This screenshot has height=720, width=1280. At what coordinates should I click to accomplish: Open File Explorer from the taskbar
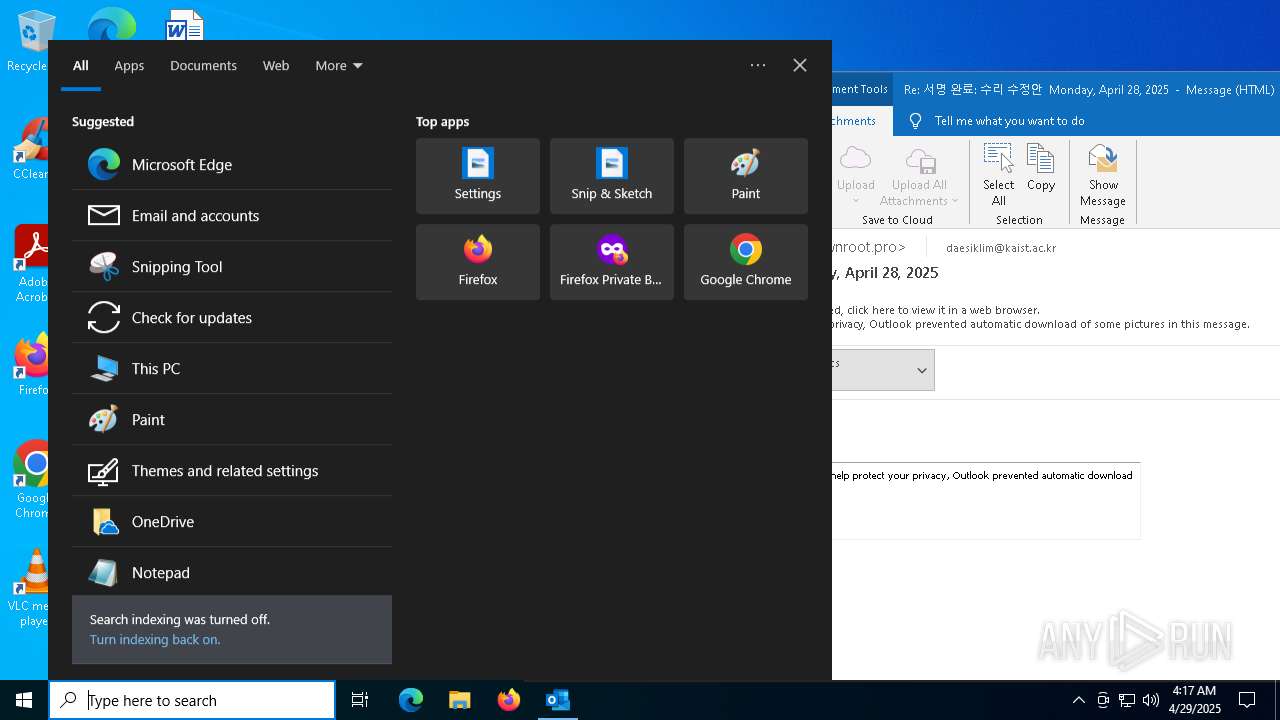click(460, 700)
